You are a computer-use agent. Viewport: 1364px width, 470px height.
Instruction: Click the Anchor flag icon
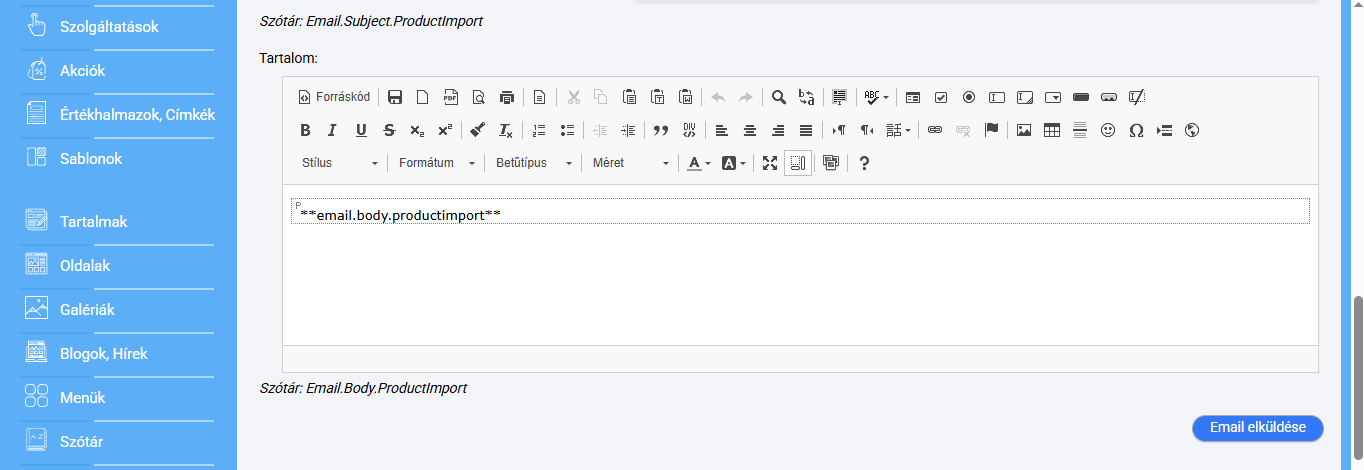[991, 130]
